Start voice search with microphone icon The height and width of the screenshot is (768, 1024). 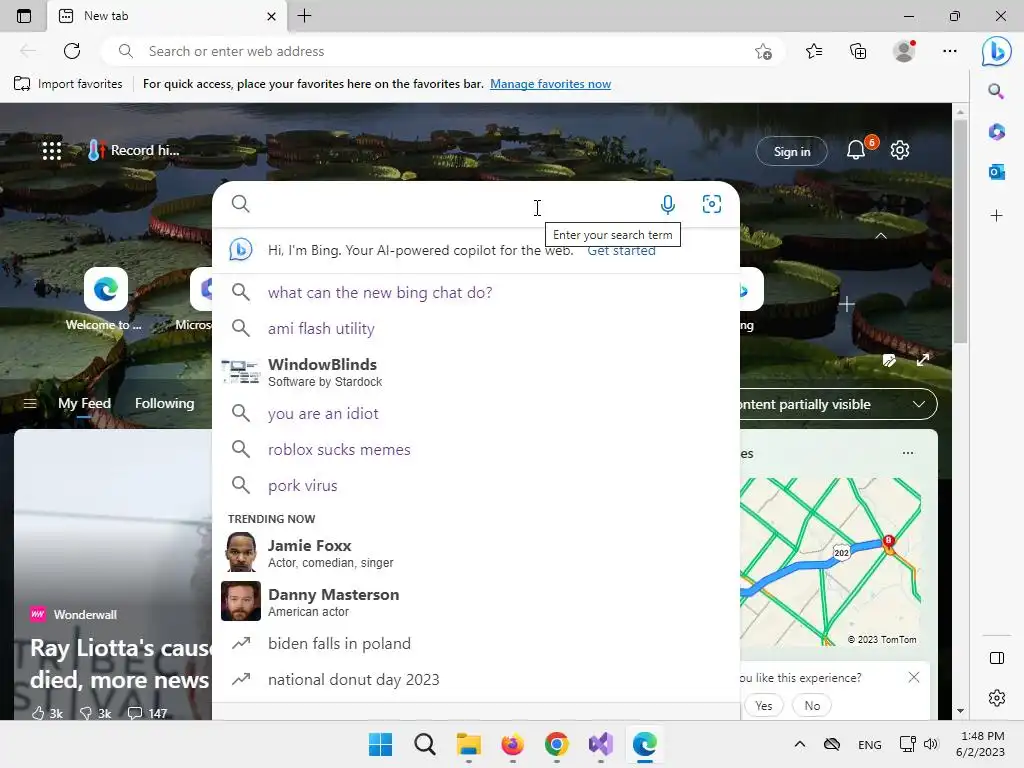(667, 204)
